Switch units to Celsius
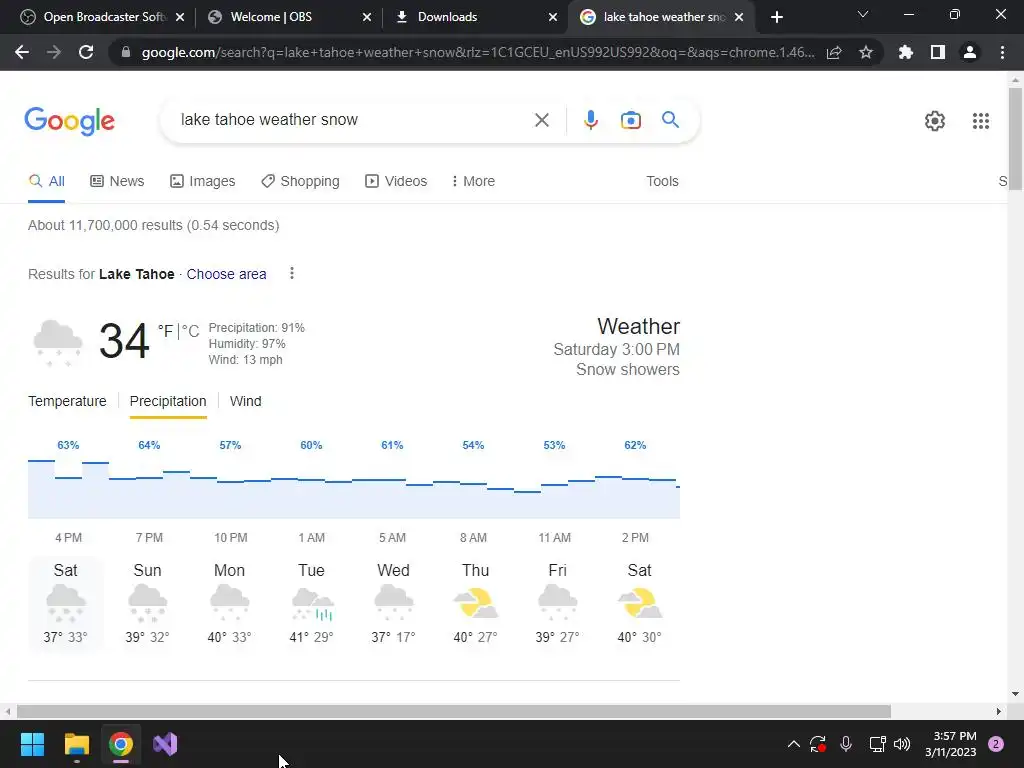 point(191,331)
